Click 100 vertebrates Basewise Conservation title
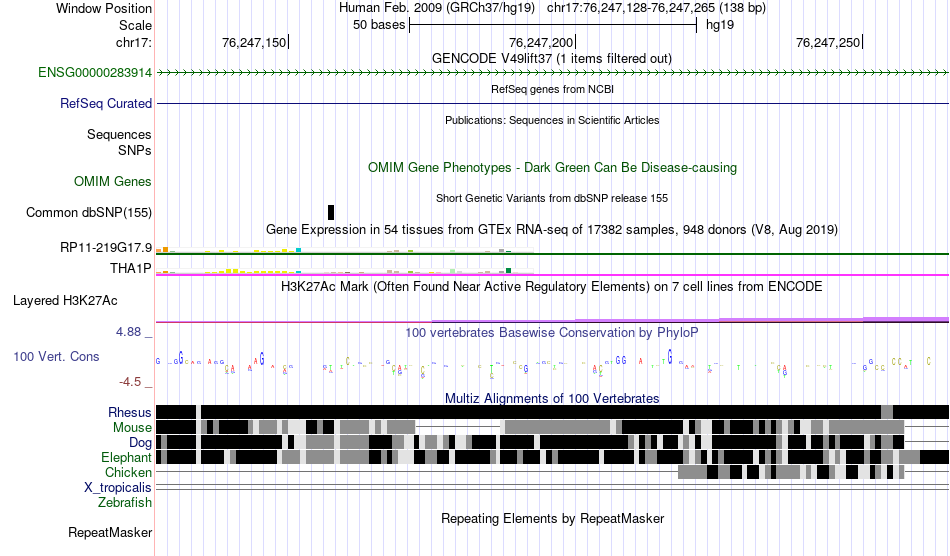 pos(552,333)
